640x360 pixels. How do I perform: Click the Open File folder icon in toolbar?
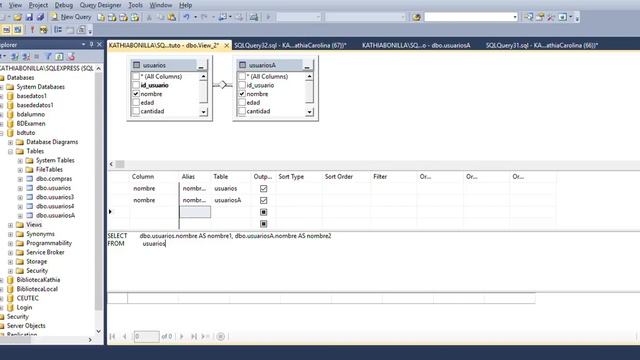pos(17,17)
